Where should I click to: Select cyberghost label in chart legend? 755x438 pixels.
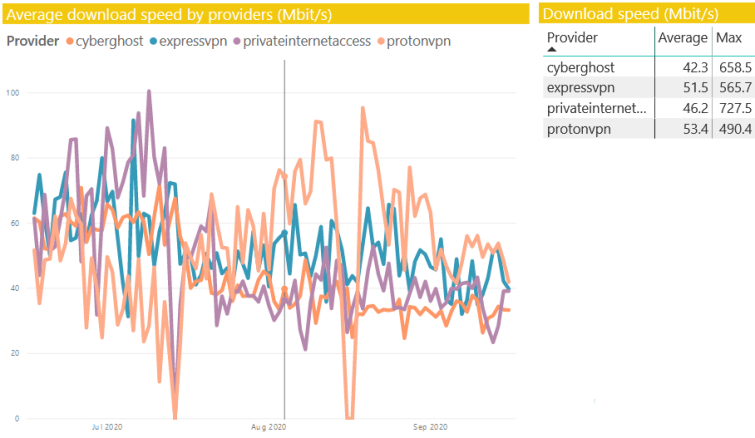[110, 41]
